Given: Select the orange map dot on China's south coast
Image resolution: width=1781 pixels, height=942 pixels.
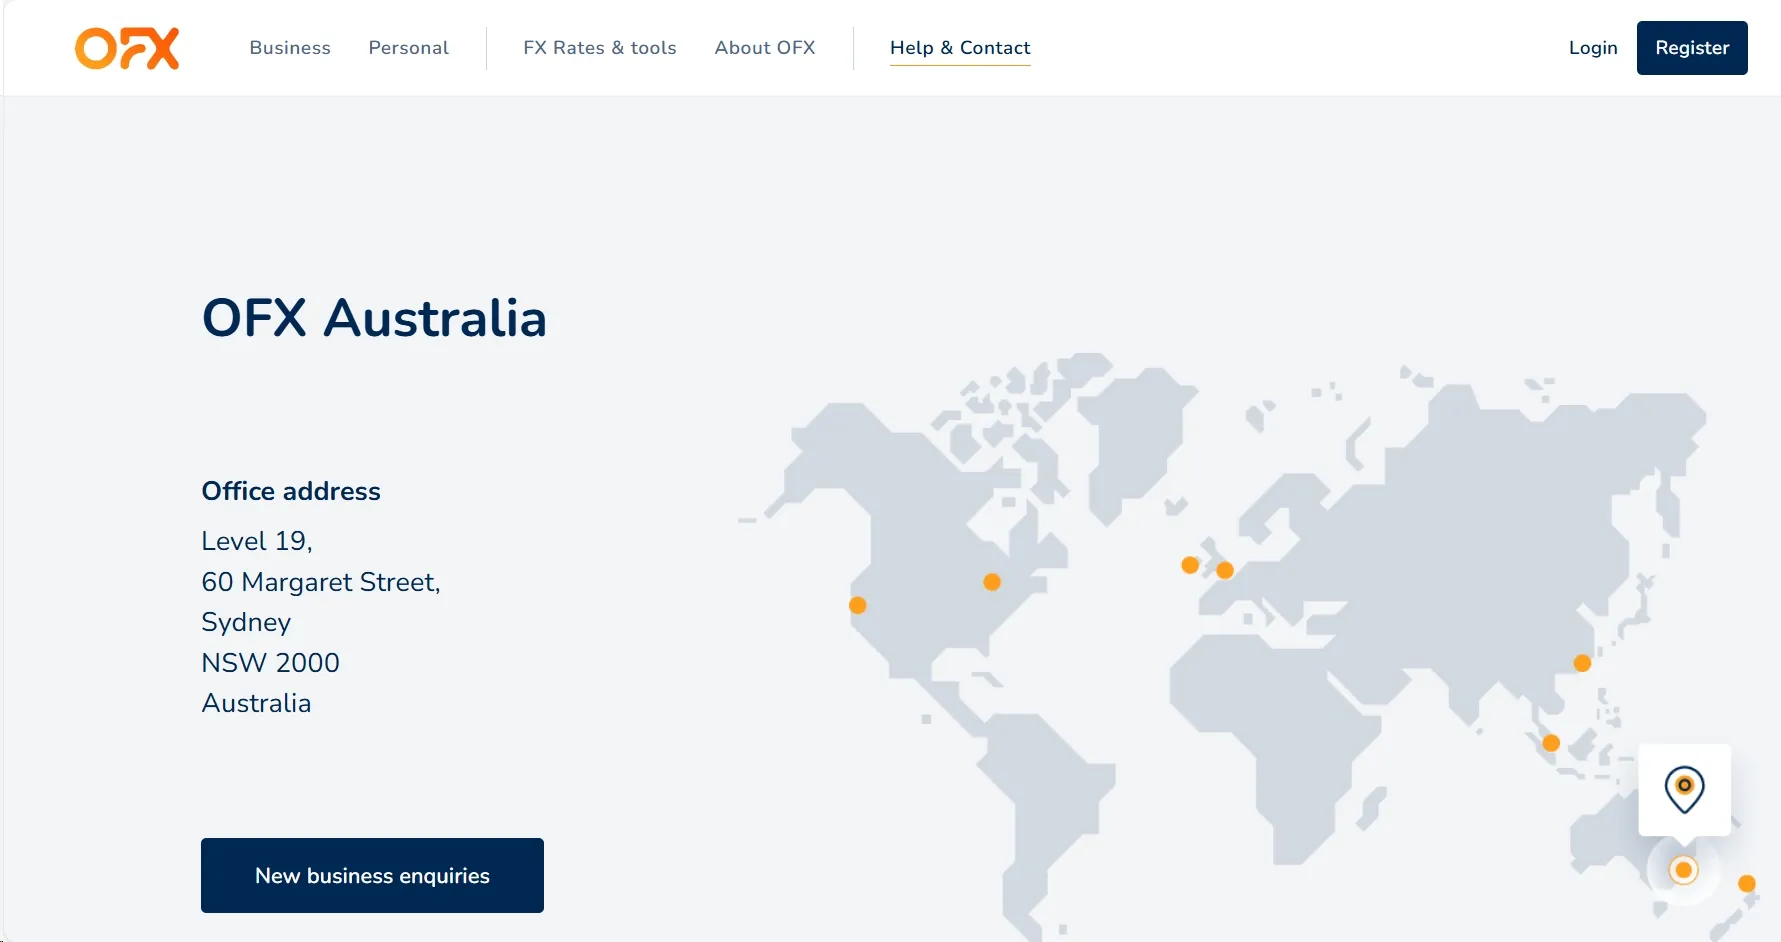Looking at the screenshot, I should pyautogui.click(x=1582, y=663).
